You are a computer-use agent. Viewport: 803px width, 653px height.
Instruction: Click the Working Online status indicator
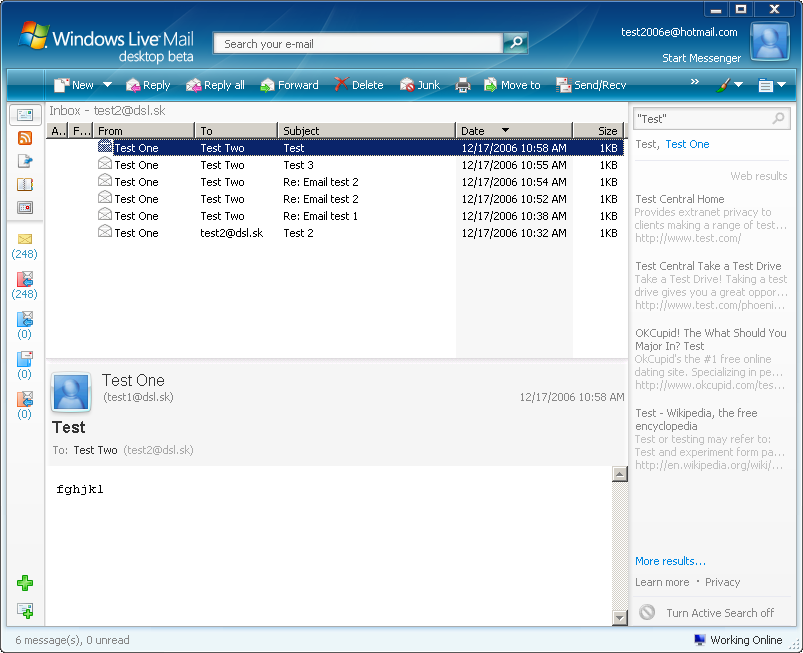pyautogui.click(x=738, y=640)
